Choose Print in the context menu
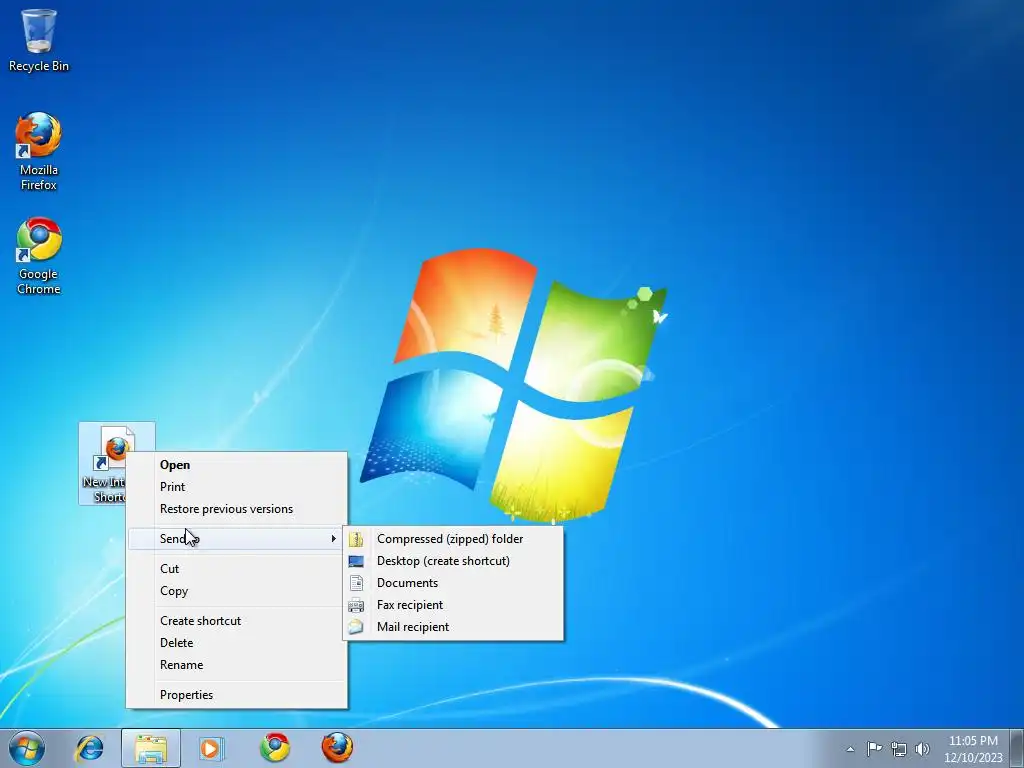The image size is (1024, 768). coord(236,487)
